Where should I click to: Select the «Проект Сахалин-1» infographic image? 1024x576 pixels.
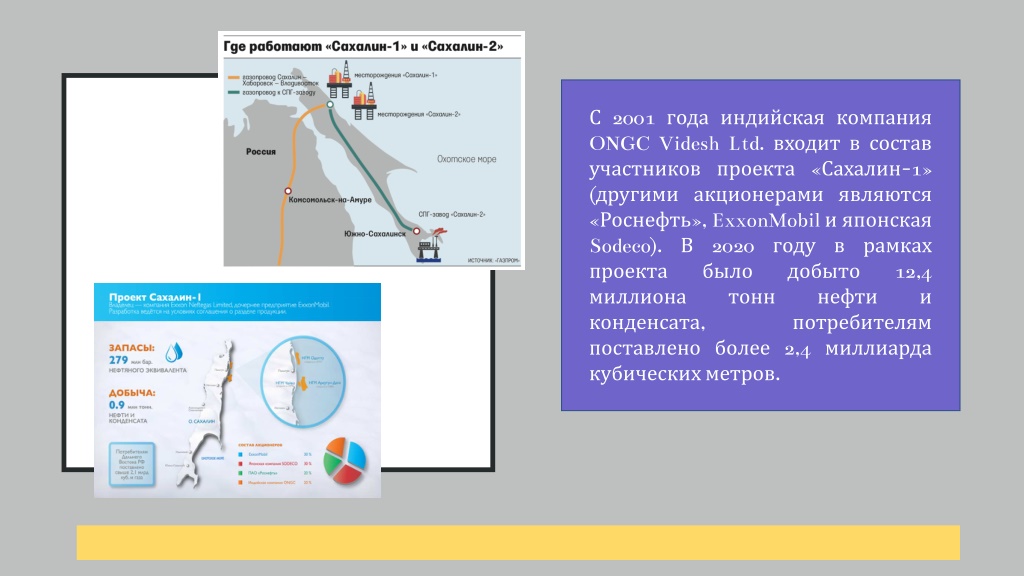[x=238, y=391]
